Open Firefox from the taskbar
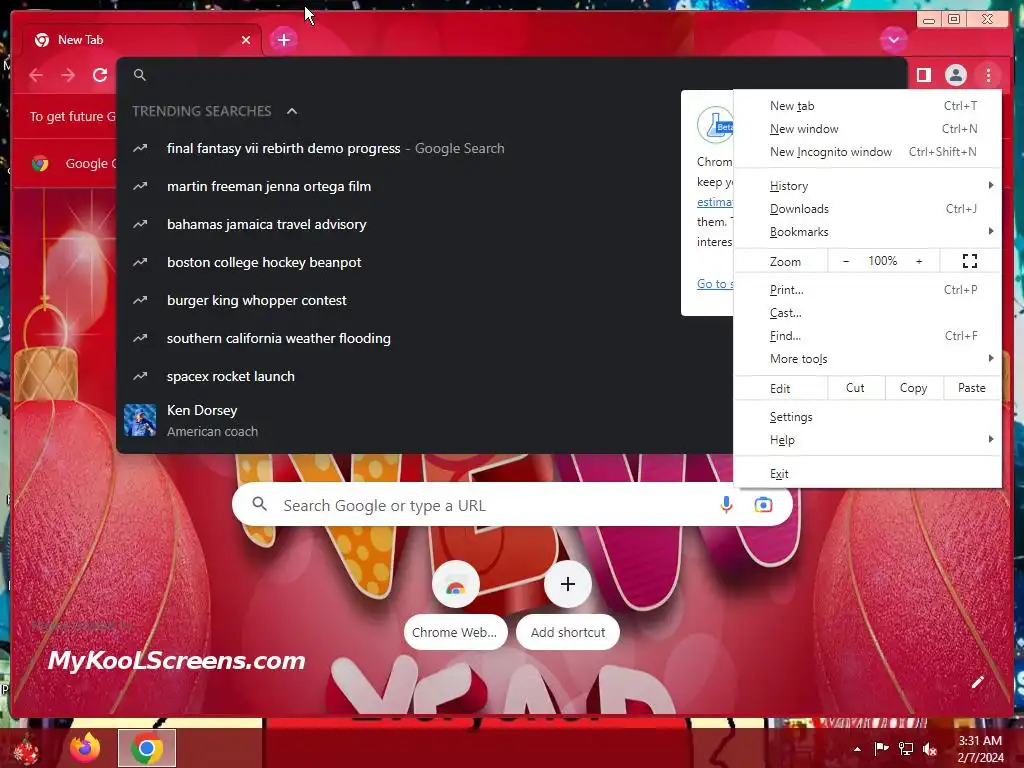The width and height of the screenshot is (1024, 768). 86,748
